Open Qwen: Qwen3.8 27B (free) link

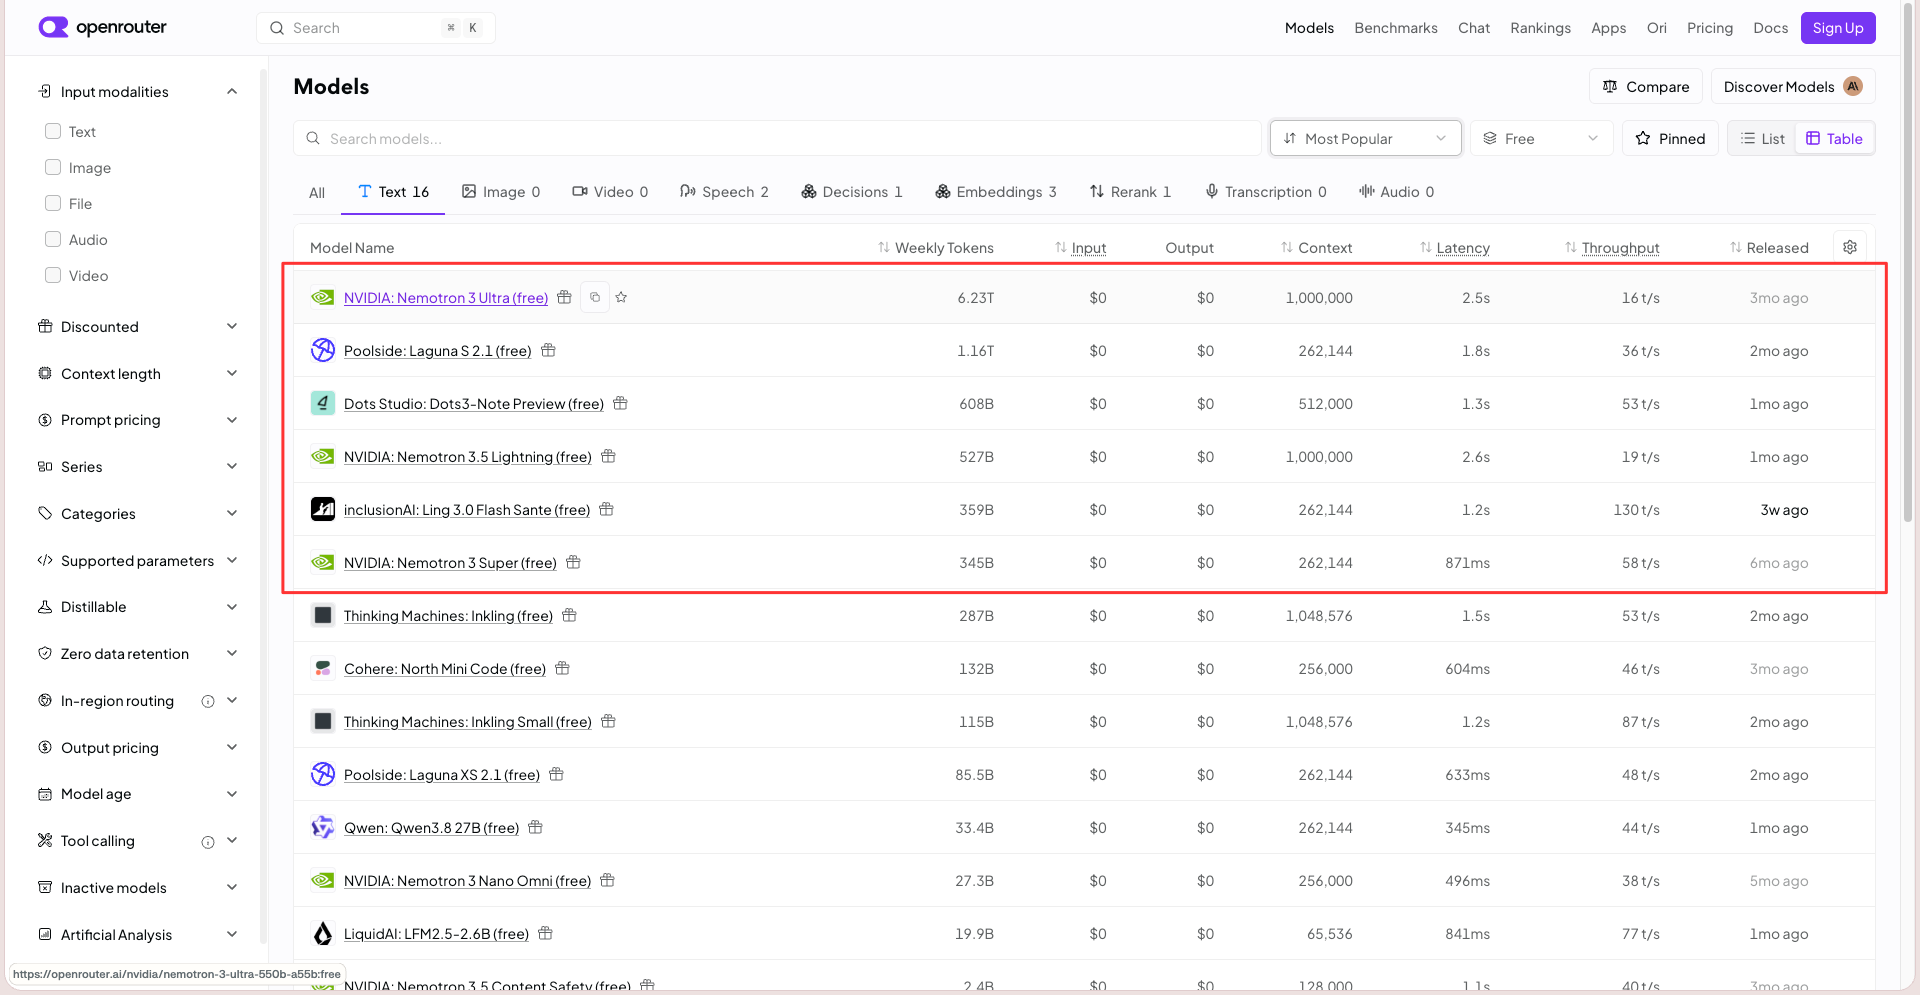432,828
